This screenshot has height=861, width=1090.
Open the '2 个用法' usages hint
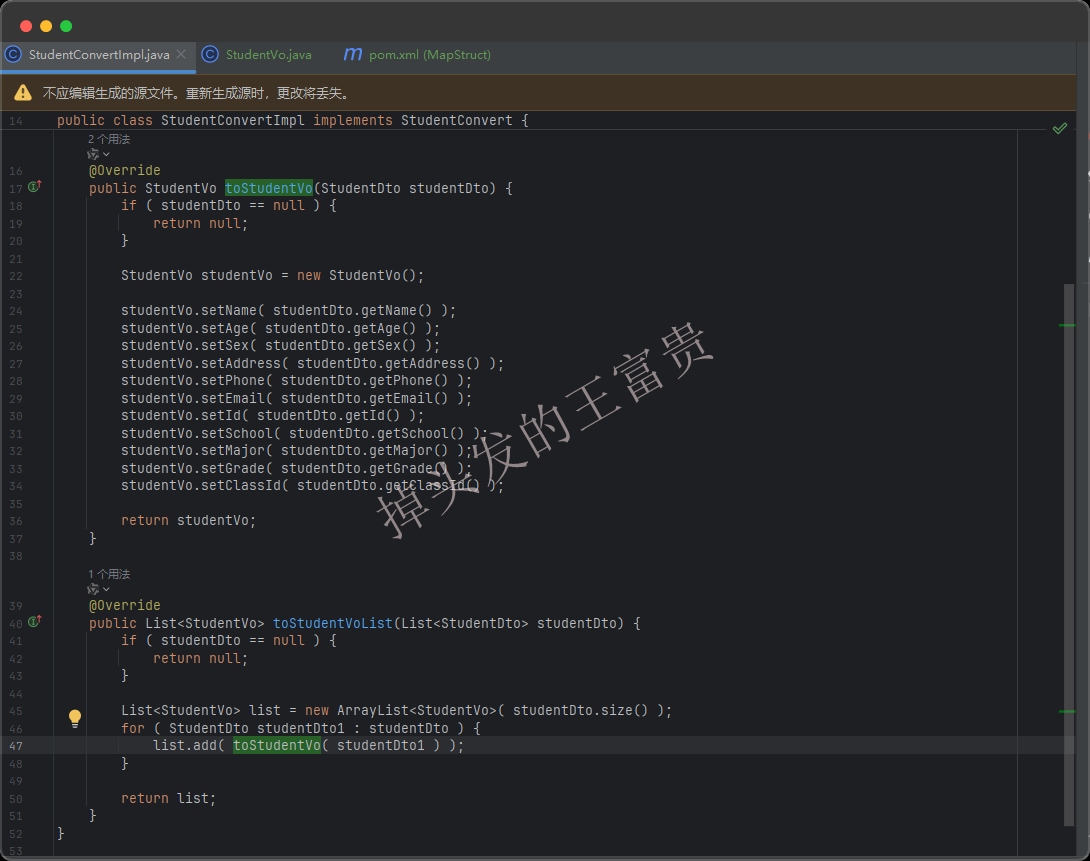point(109,139)
